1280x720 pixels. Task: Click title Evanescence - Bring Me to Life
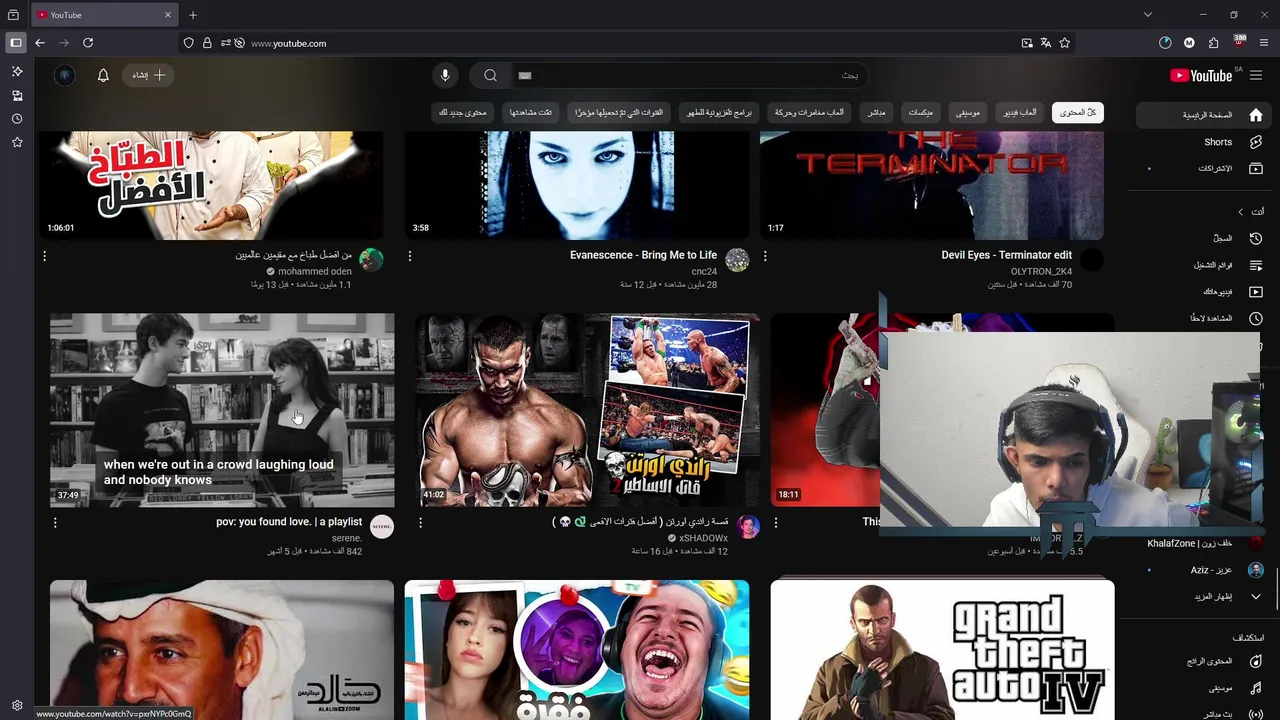pos(643,255)
